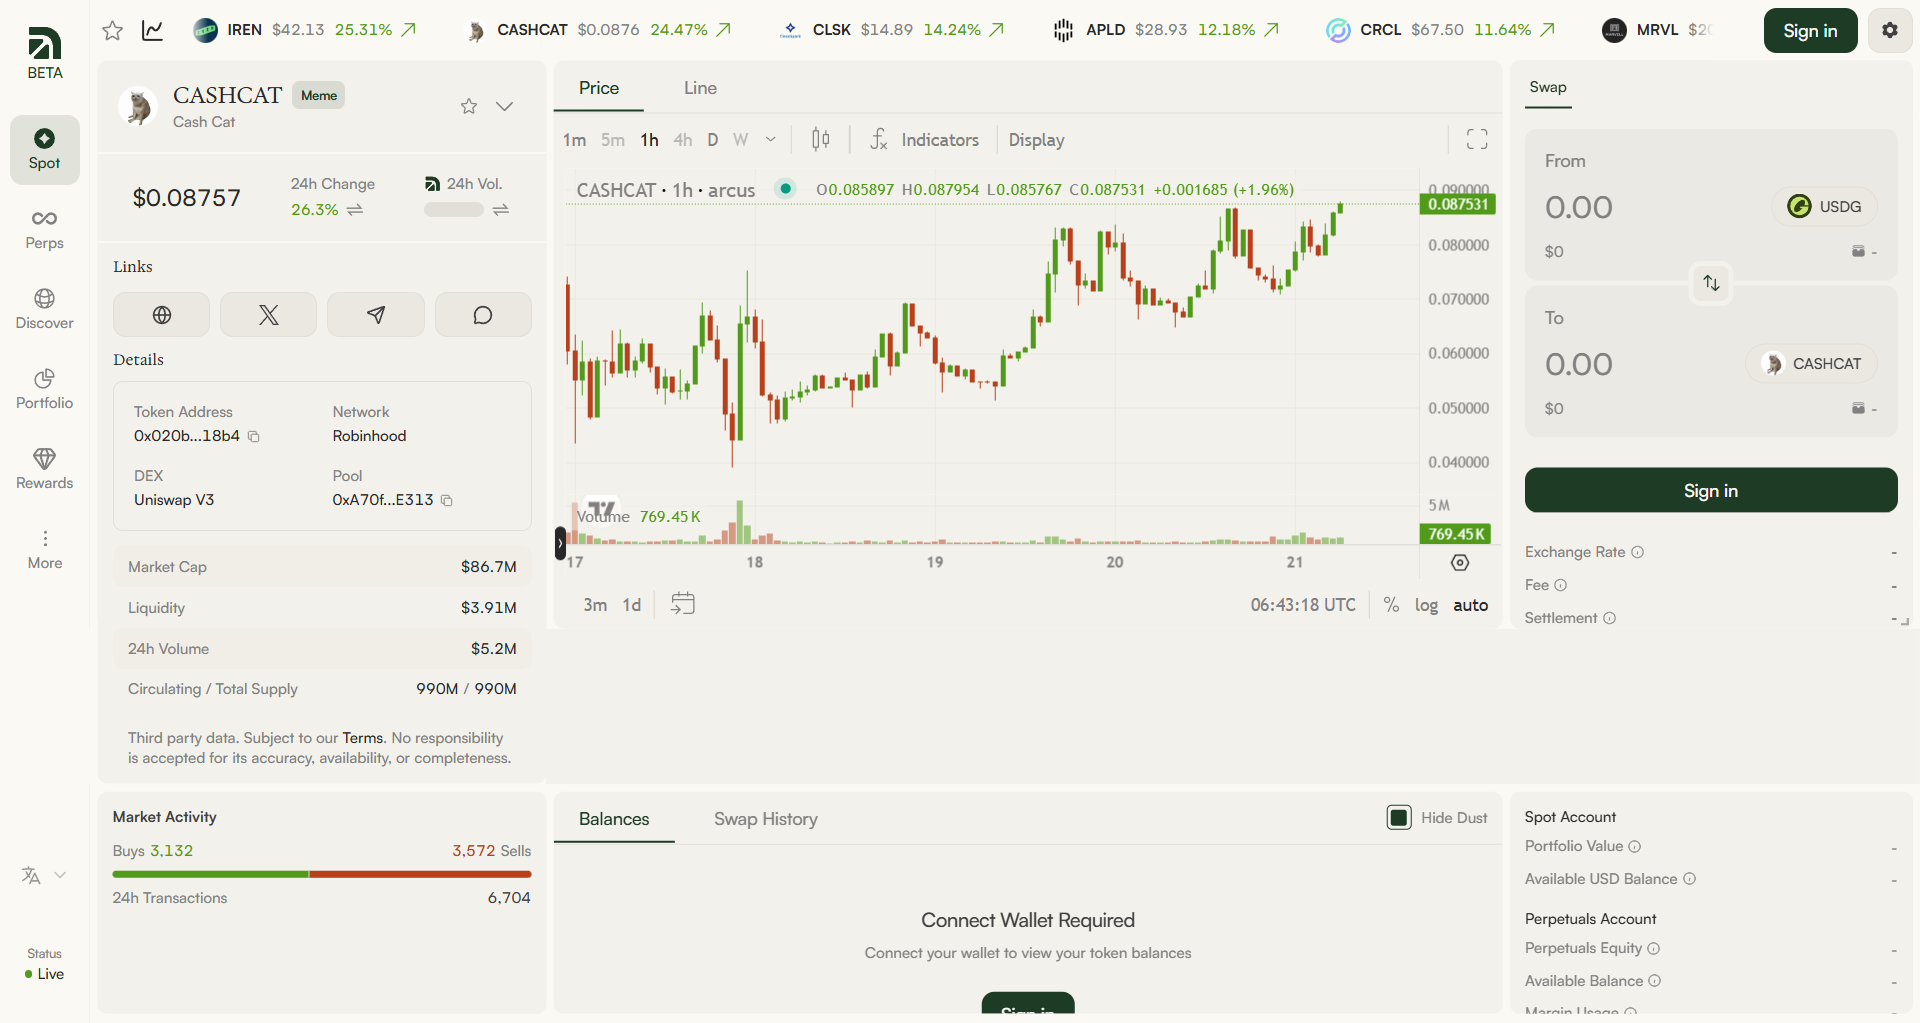Viewport: 1920px width, 1023px height.
Task: Expand the CASHCAT token selector chevron
Action: [x=505, y=106]
